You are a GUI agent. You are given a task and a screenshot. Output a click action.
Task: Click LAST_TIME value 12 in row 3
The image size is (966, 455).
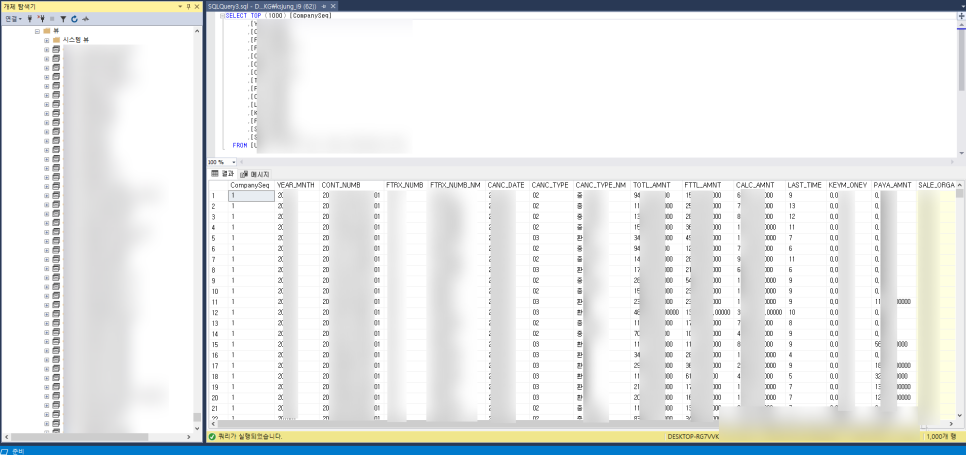tap(806, 217)
